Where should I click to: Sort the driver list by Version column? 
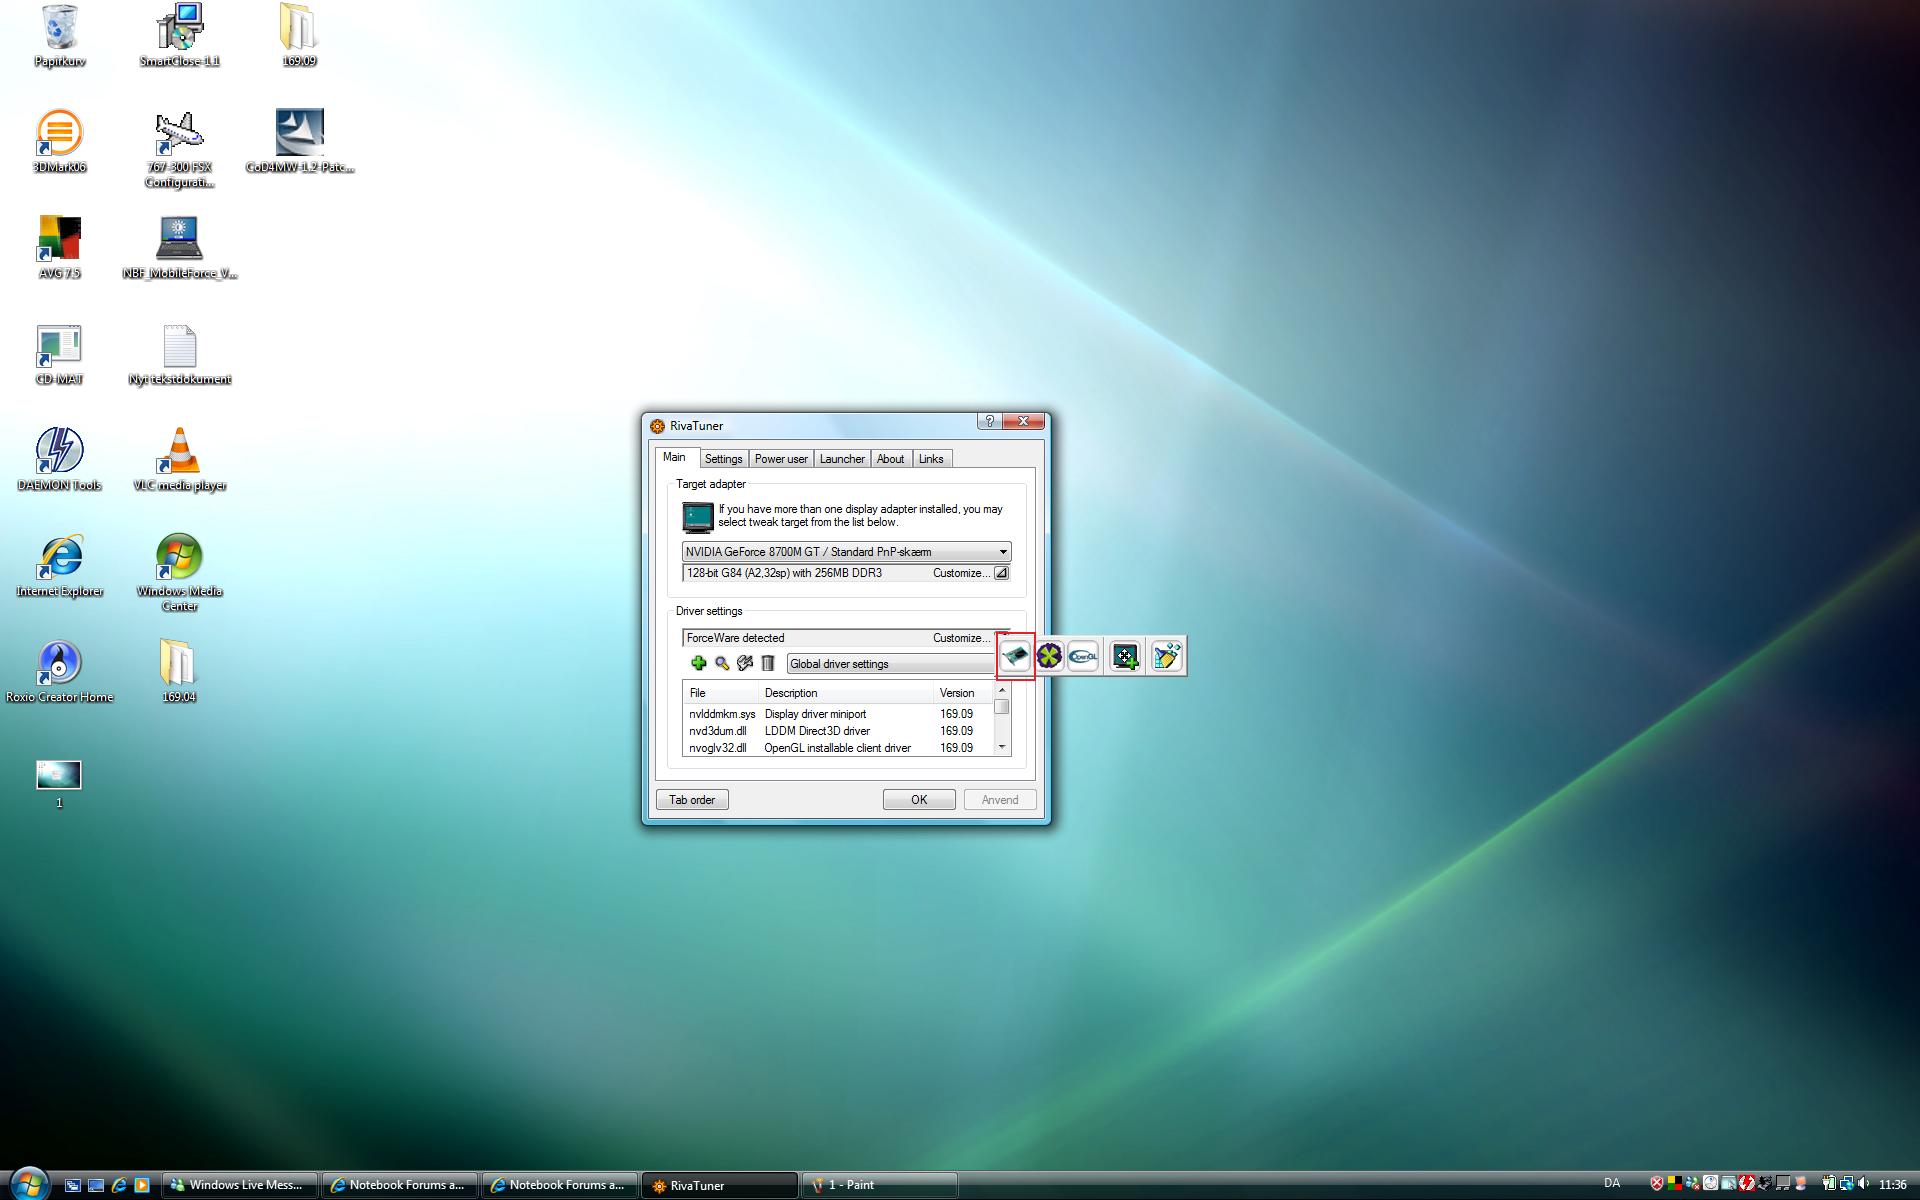(x=963, y=693)
